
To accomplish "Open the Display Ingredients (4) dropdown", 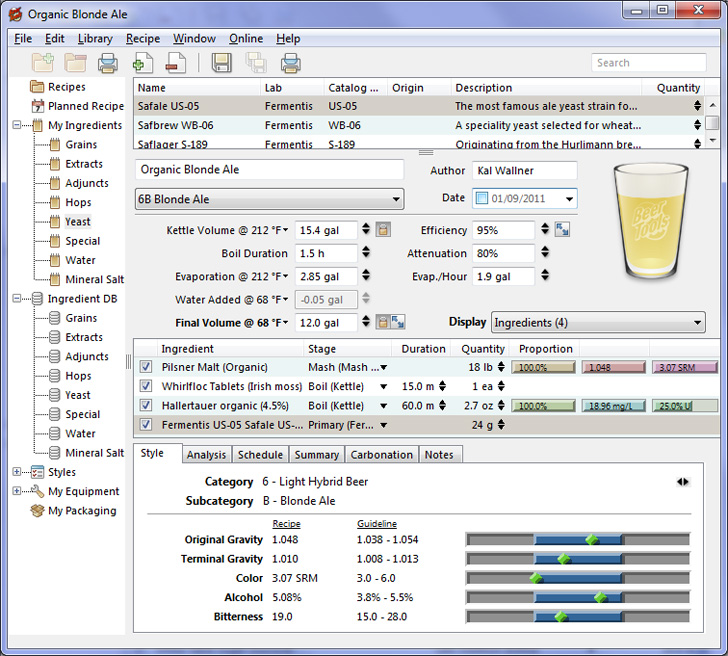I will pyautogui.click(x=597, y=322).
